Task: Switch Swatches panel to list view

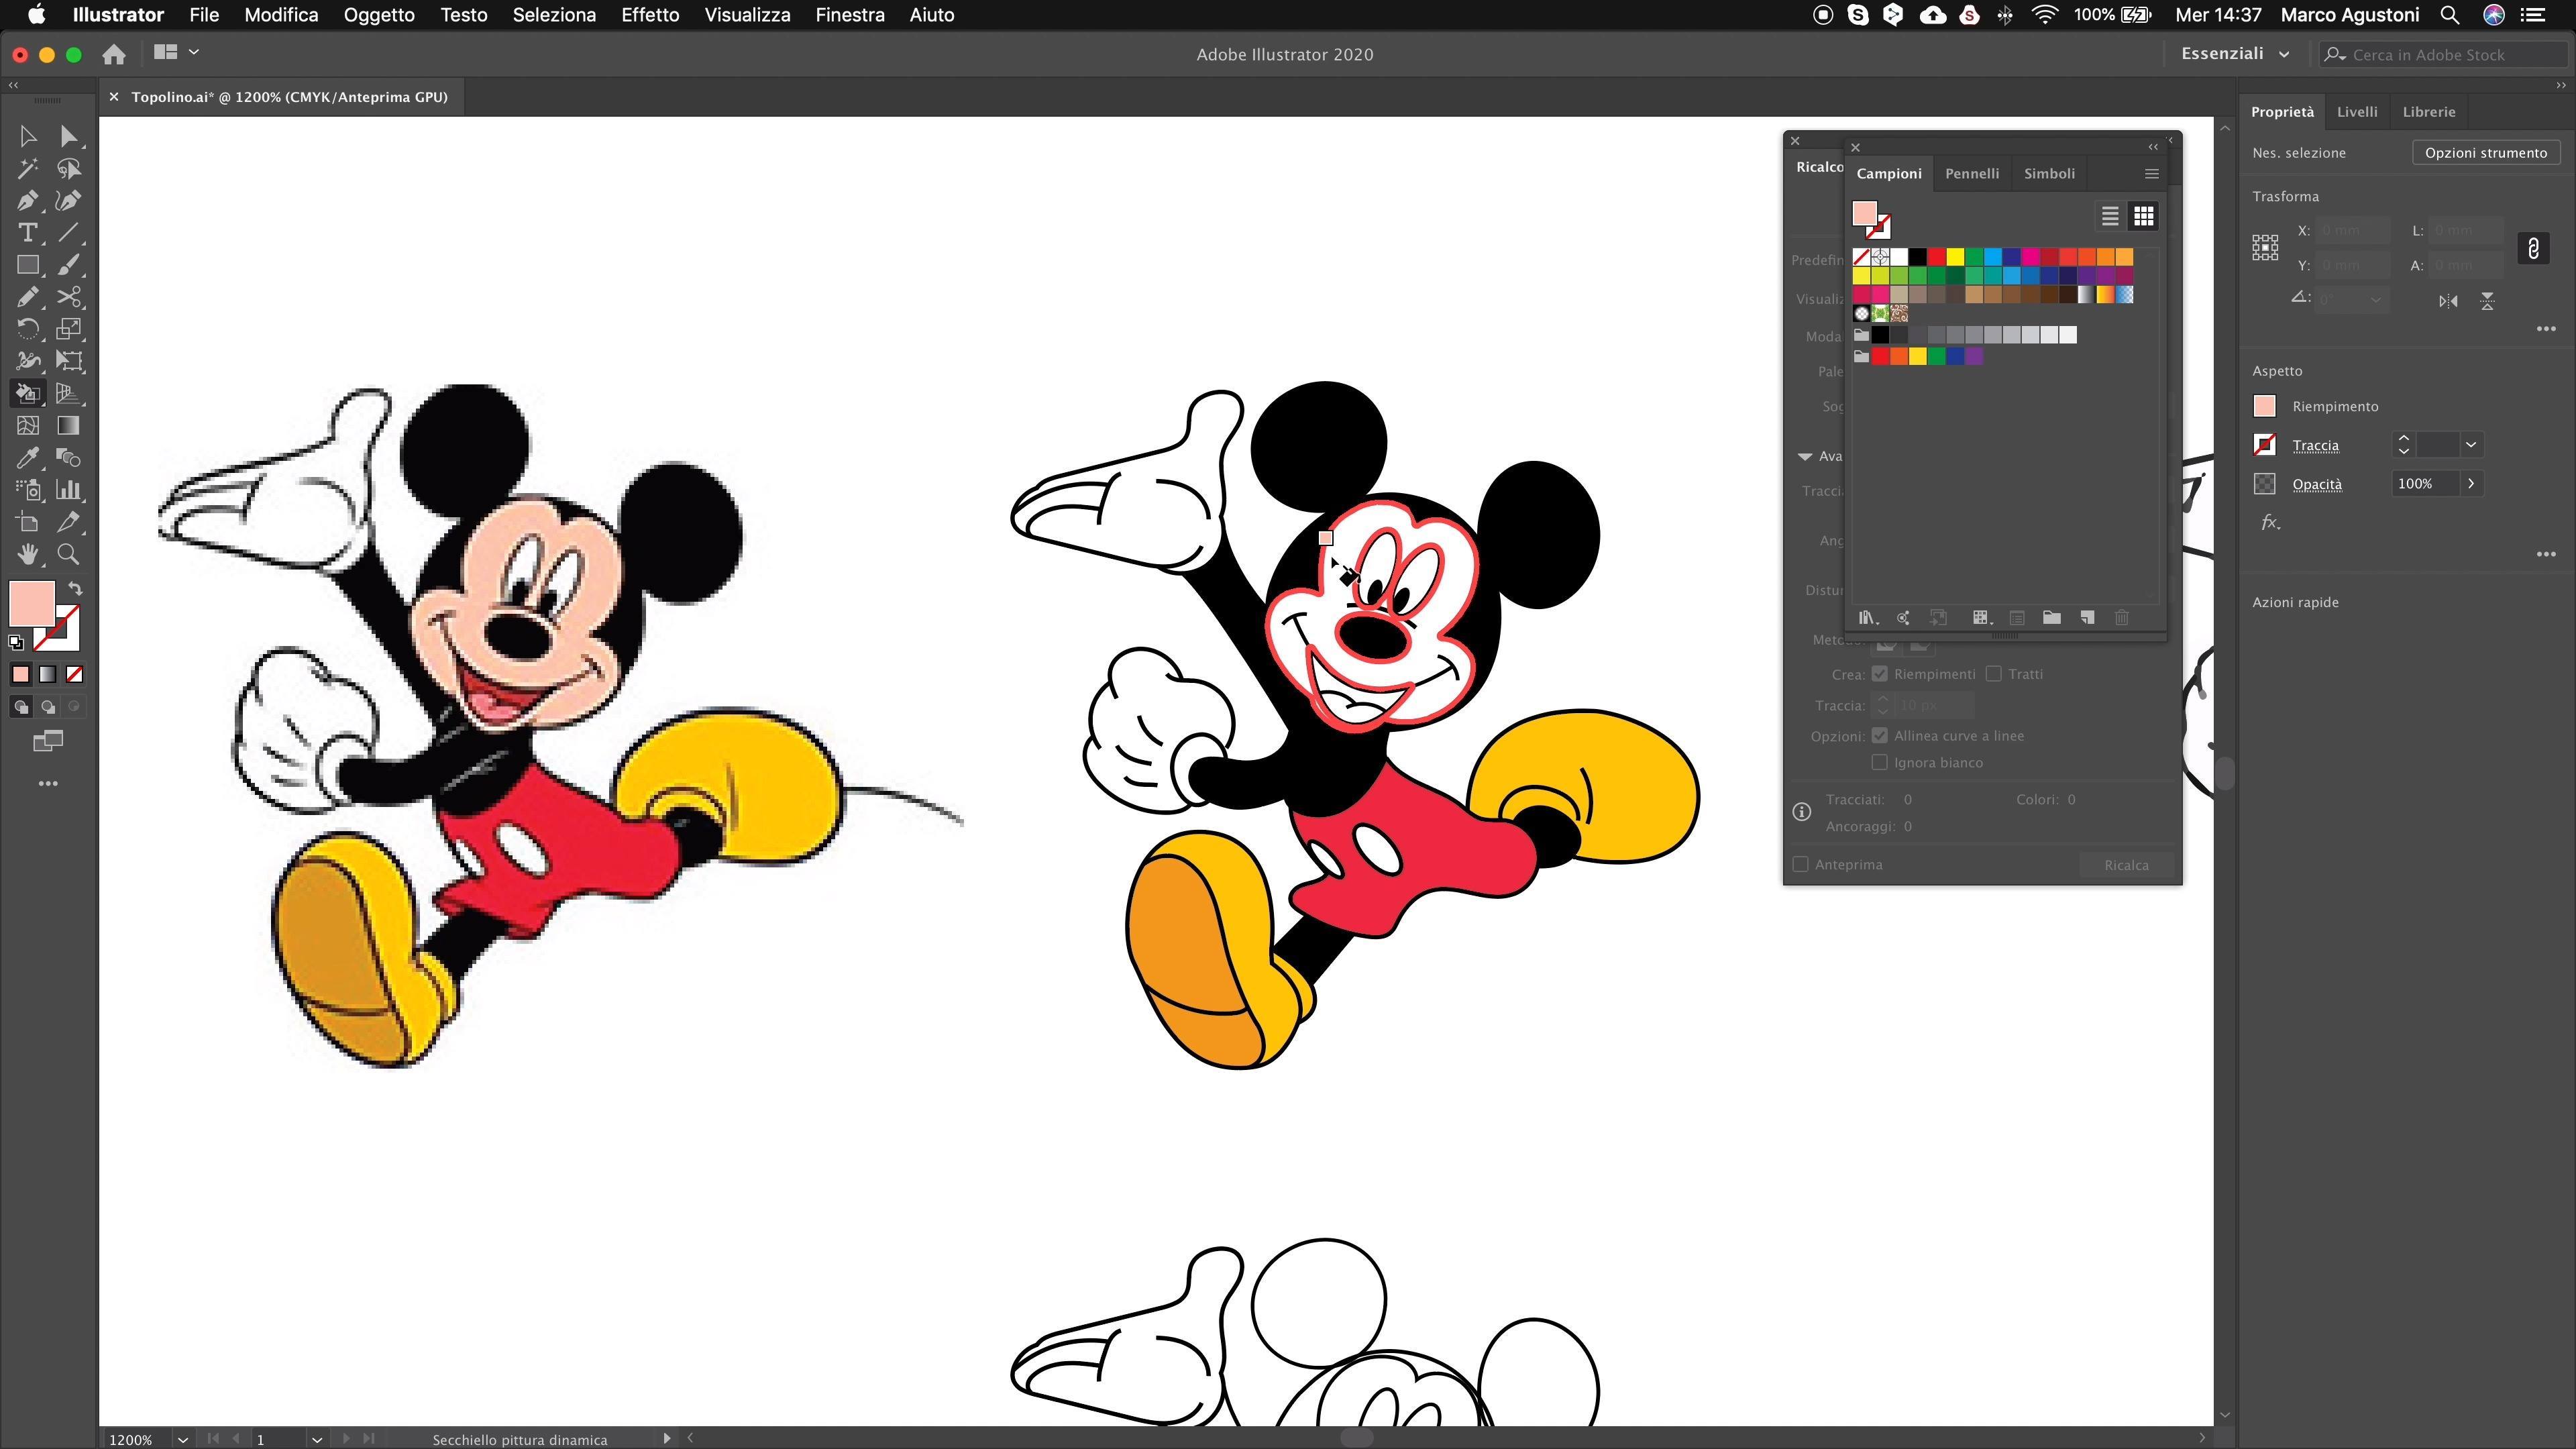Action: (2110, 216)
